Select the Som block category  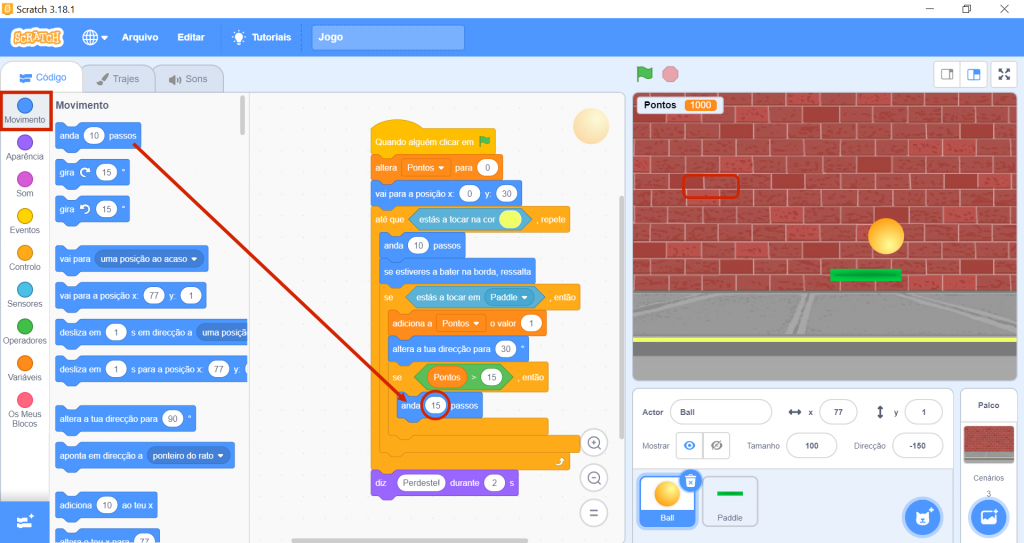coord(25,184)
